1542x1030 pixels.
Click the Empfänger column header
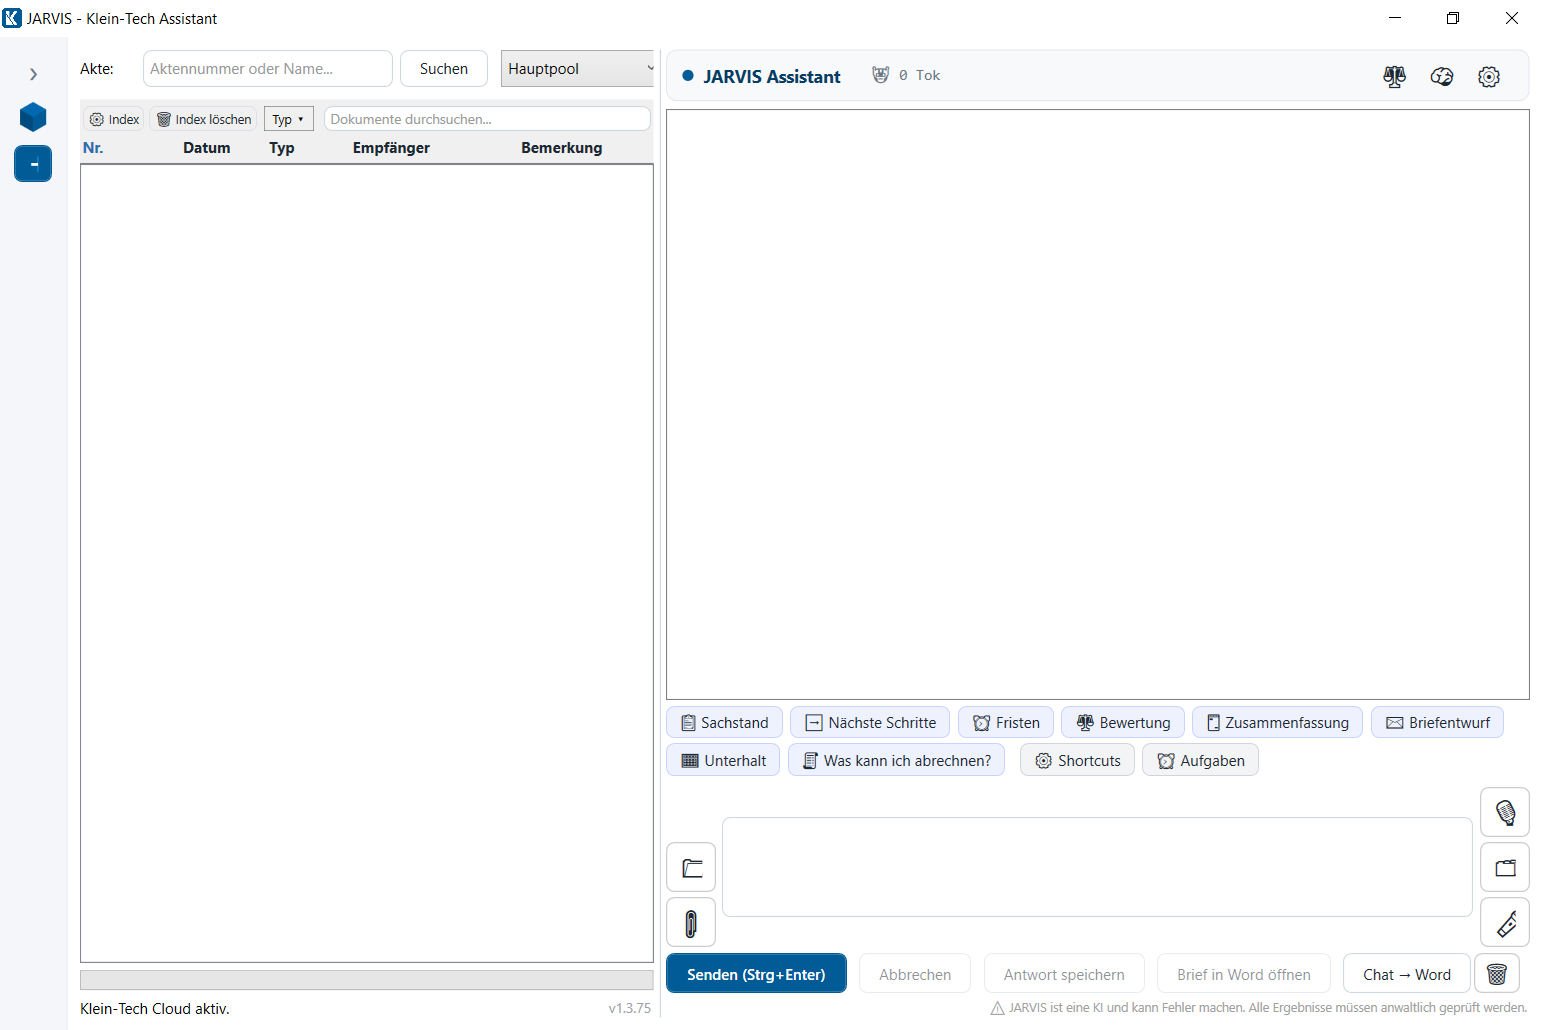pos(391,148)
